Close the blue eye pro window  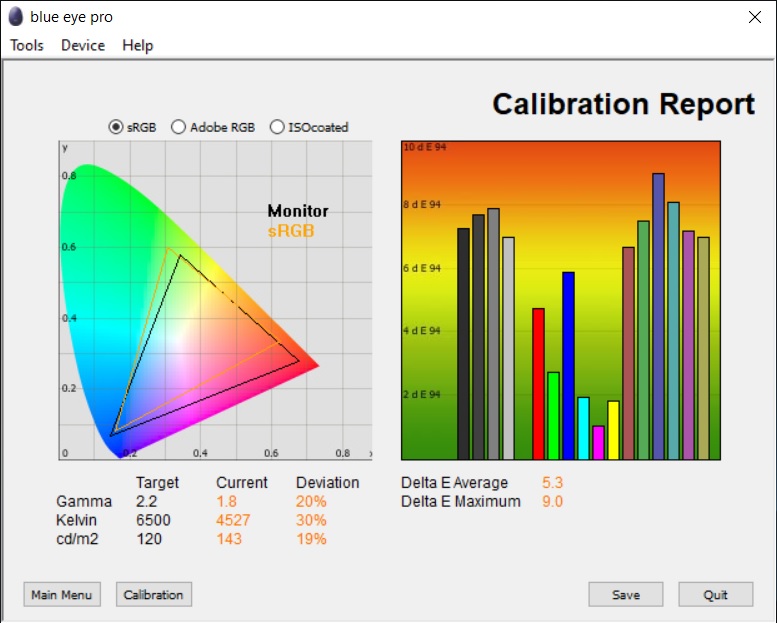click(x=755, y=17)
